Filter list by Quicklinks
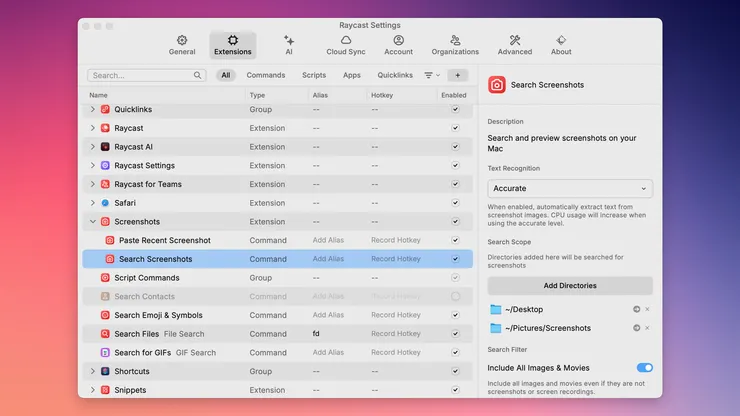Image resolution: width=740 pixels, height=416 pixels. pyautogui.click(x=395, y=75)
